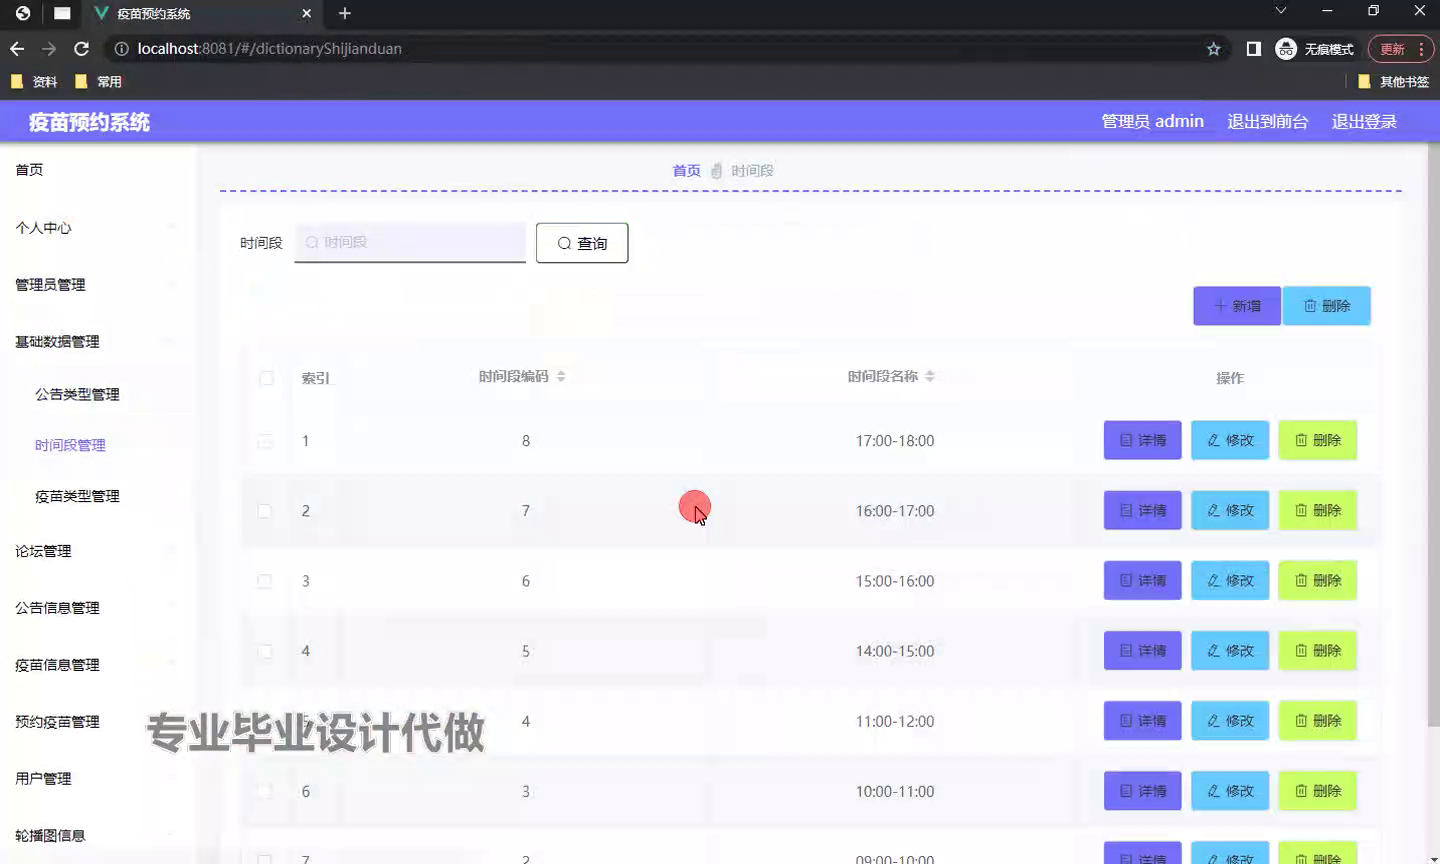Check the box for row 17:00-18:00
The image size is (1440, 864).
click(265, 441)
